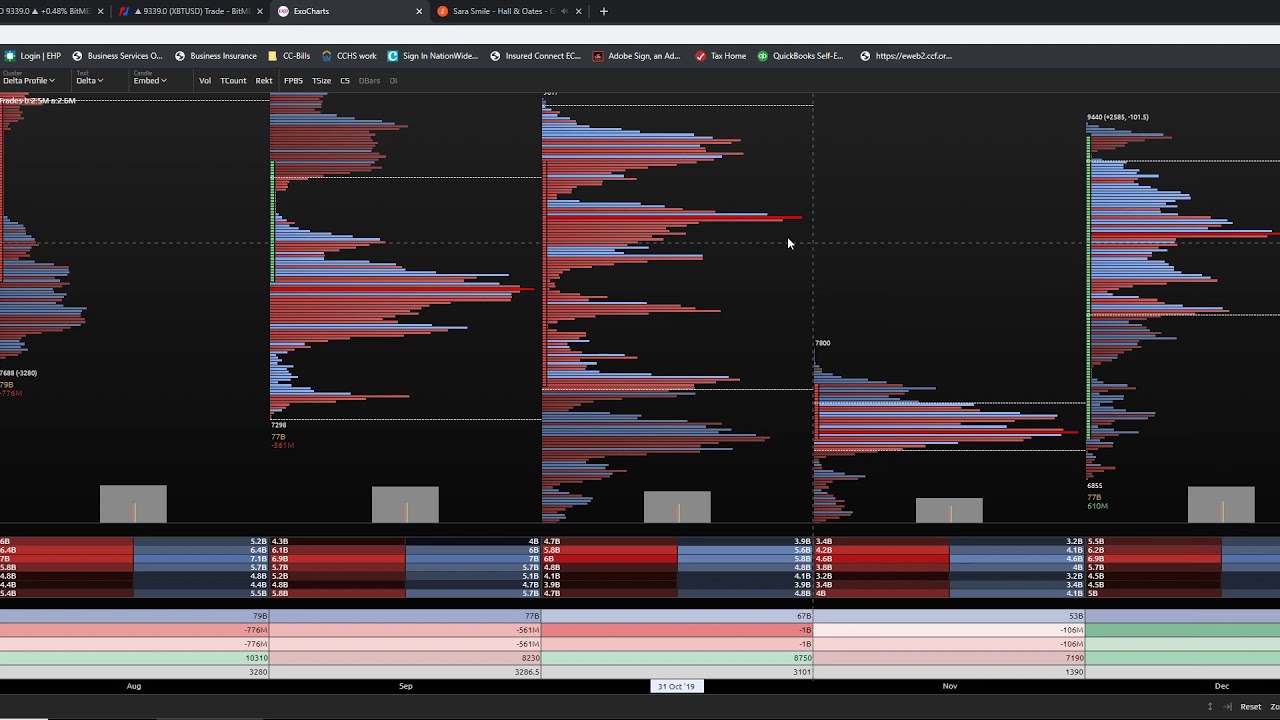
Task: Open a new browser tab
Action: click(603, 11)
